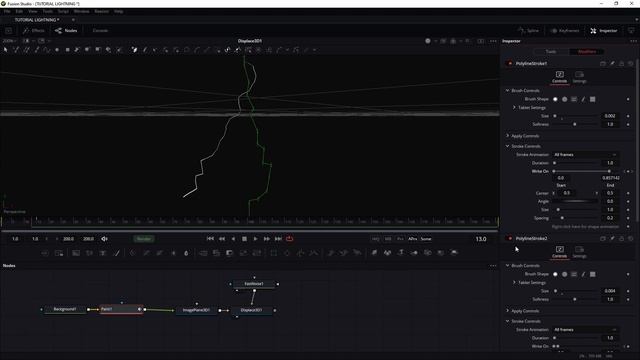Open the Help menu

coord(118,11)
